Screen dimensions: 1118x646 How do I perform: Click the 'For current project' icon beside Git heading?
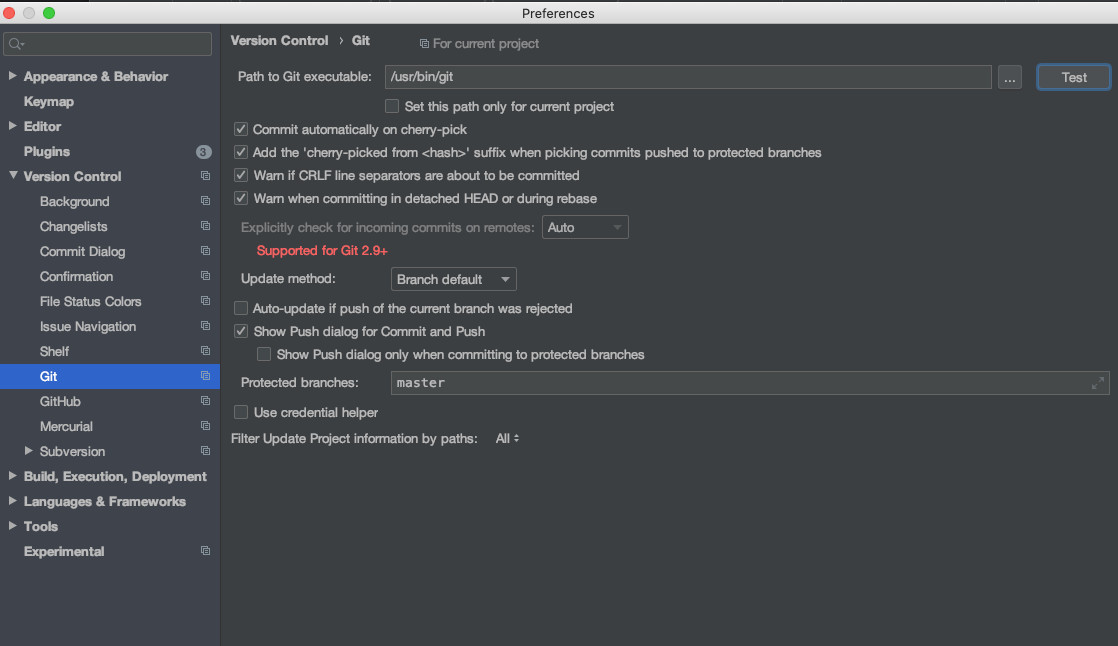tap(423, 43)
